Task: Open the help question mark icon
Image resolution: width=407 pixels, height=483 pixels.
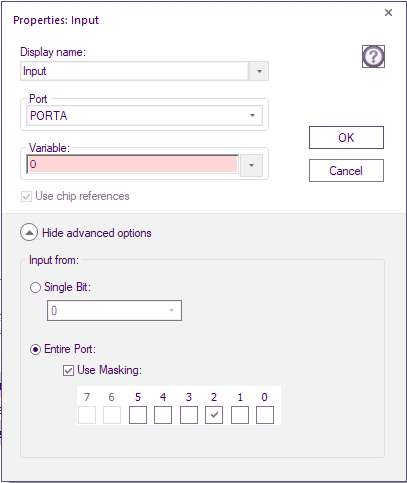Action: coord(373,57)
